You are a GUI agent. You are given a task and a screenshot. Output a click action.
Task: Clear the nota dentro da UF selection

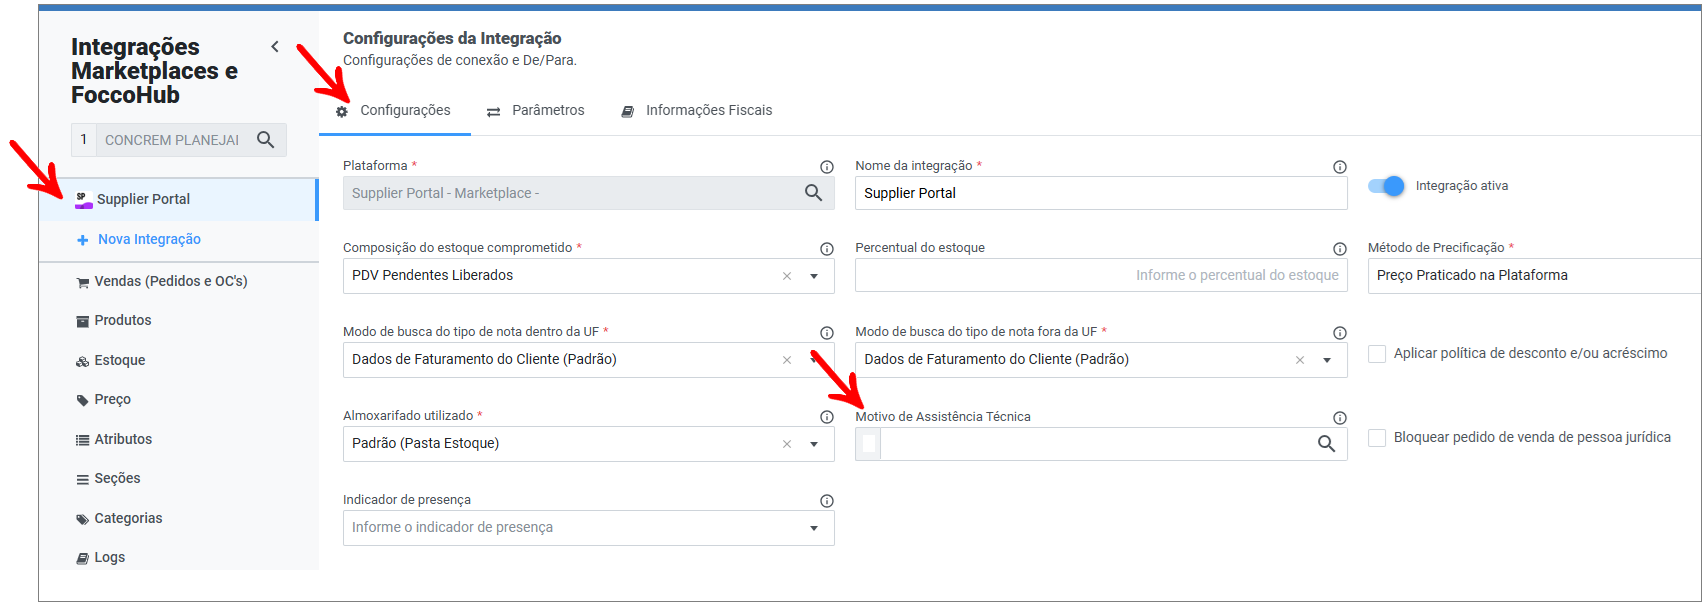coord(787,360)
